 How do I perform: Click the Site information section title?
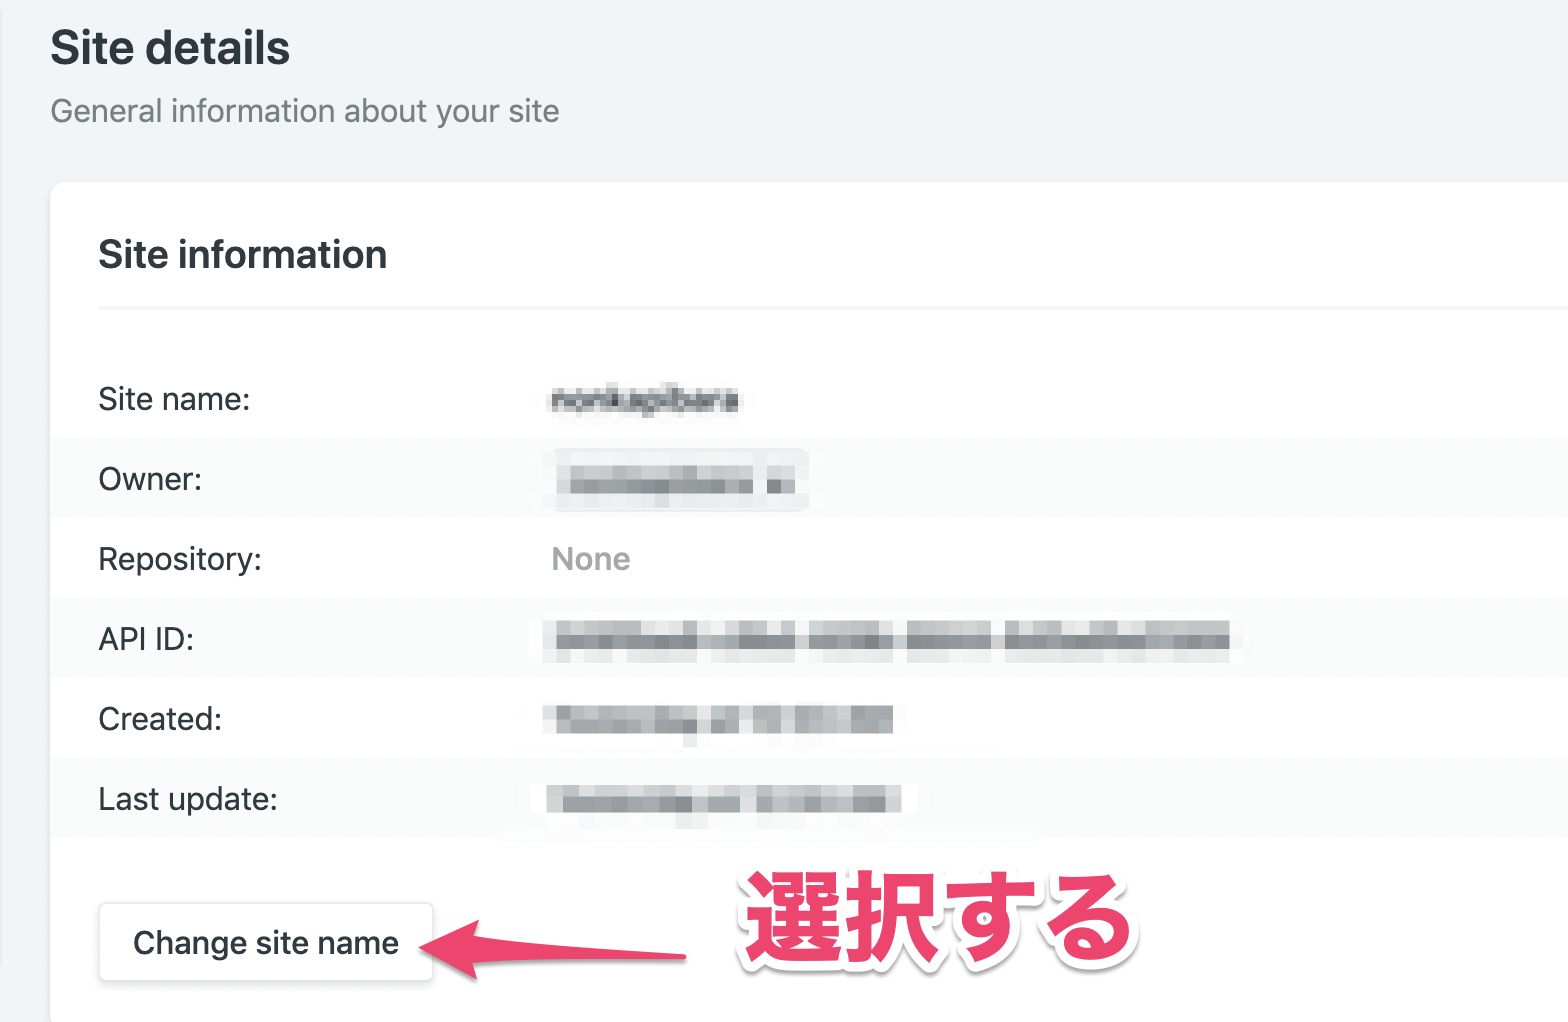242,255
